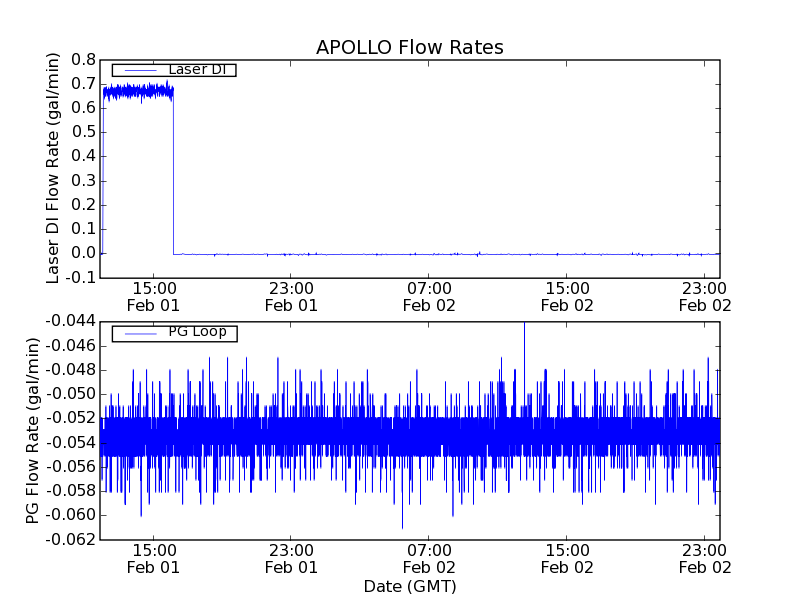This screenshot has width=800, height=600.
Task: Select the PG Loop legend box
Action: click(174, 333)
